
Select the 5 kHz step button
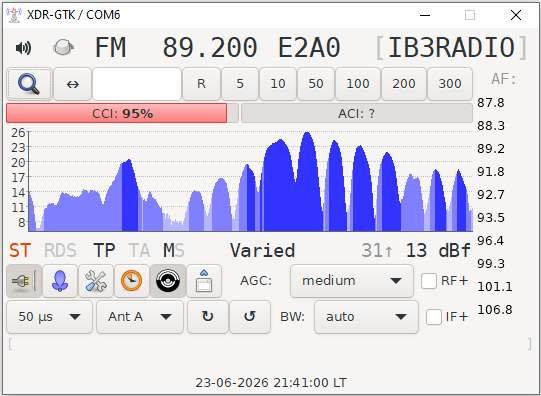click(240, 84)
